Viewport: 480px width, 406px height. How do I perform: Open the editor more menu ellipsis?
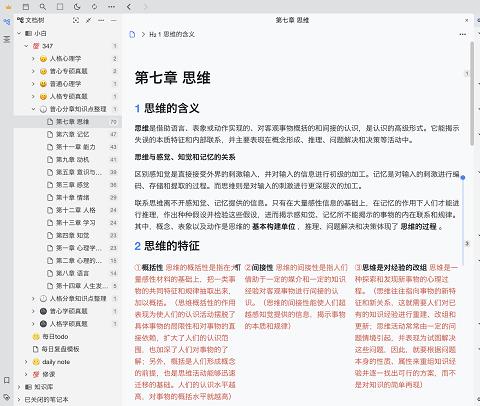coord(463,34)
